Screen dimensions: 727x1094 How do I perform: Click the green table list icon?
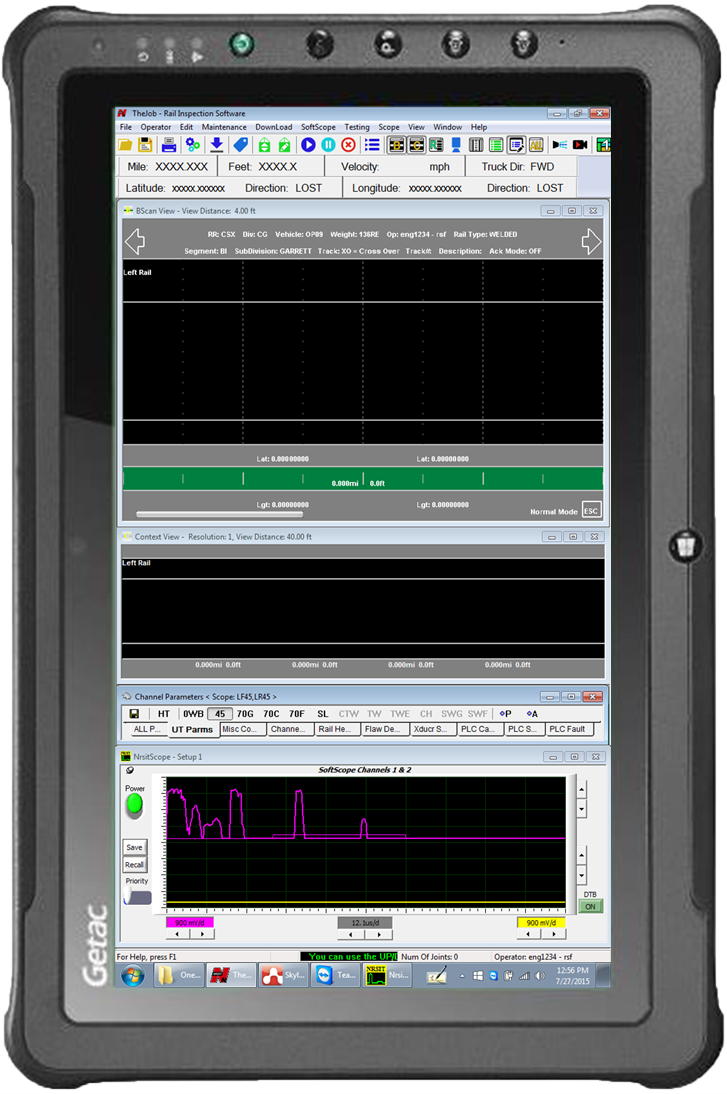(496, 145)
